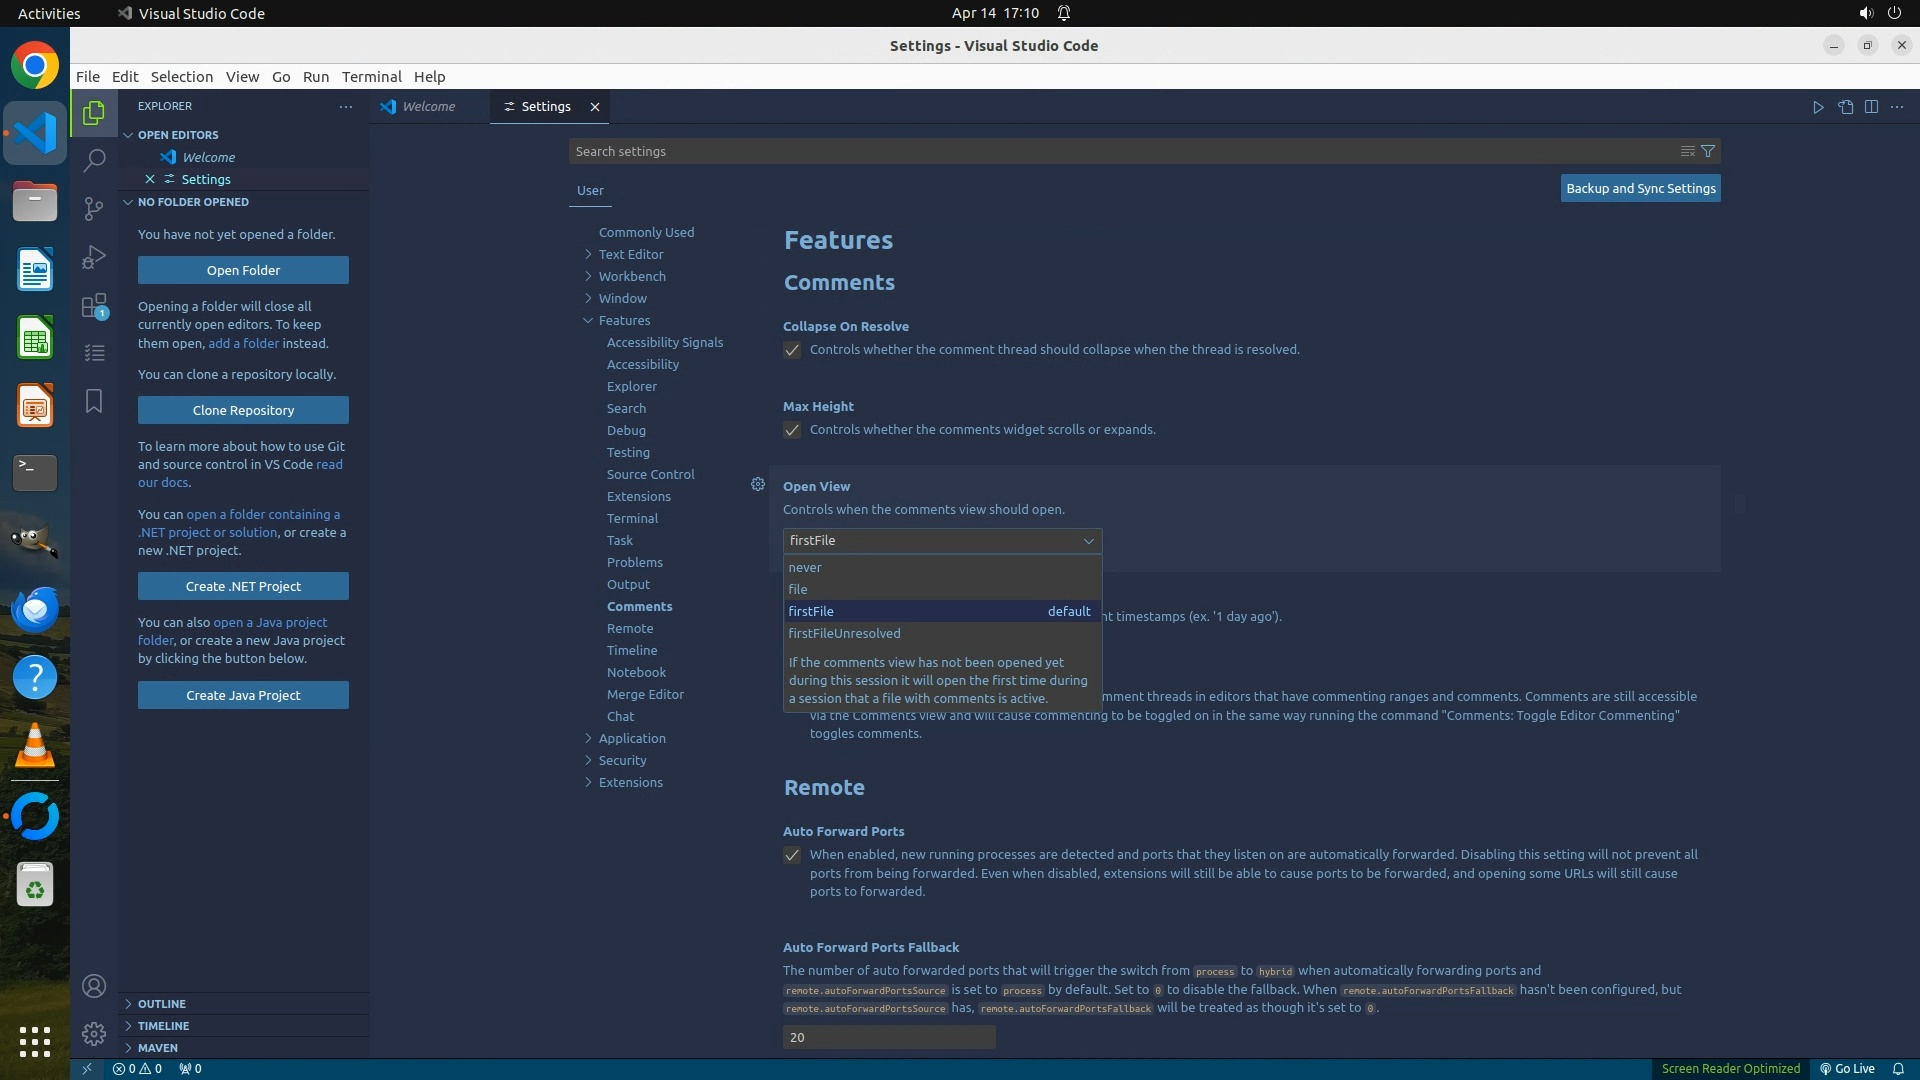
Task: Open the Terminal menu
Action: (371, 76)
